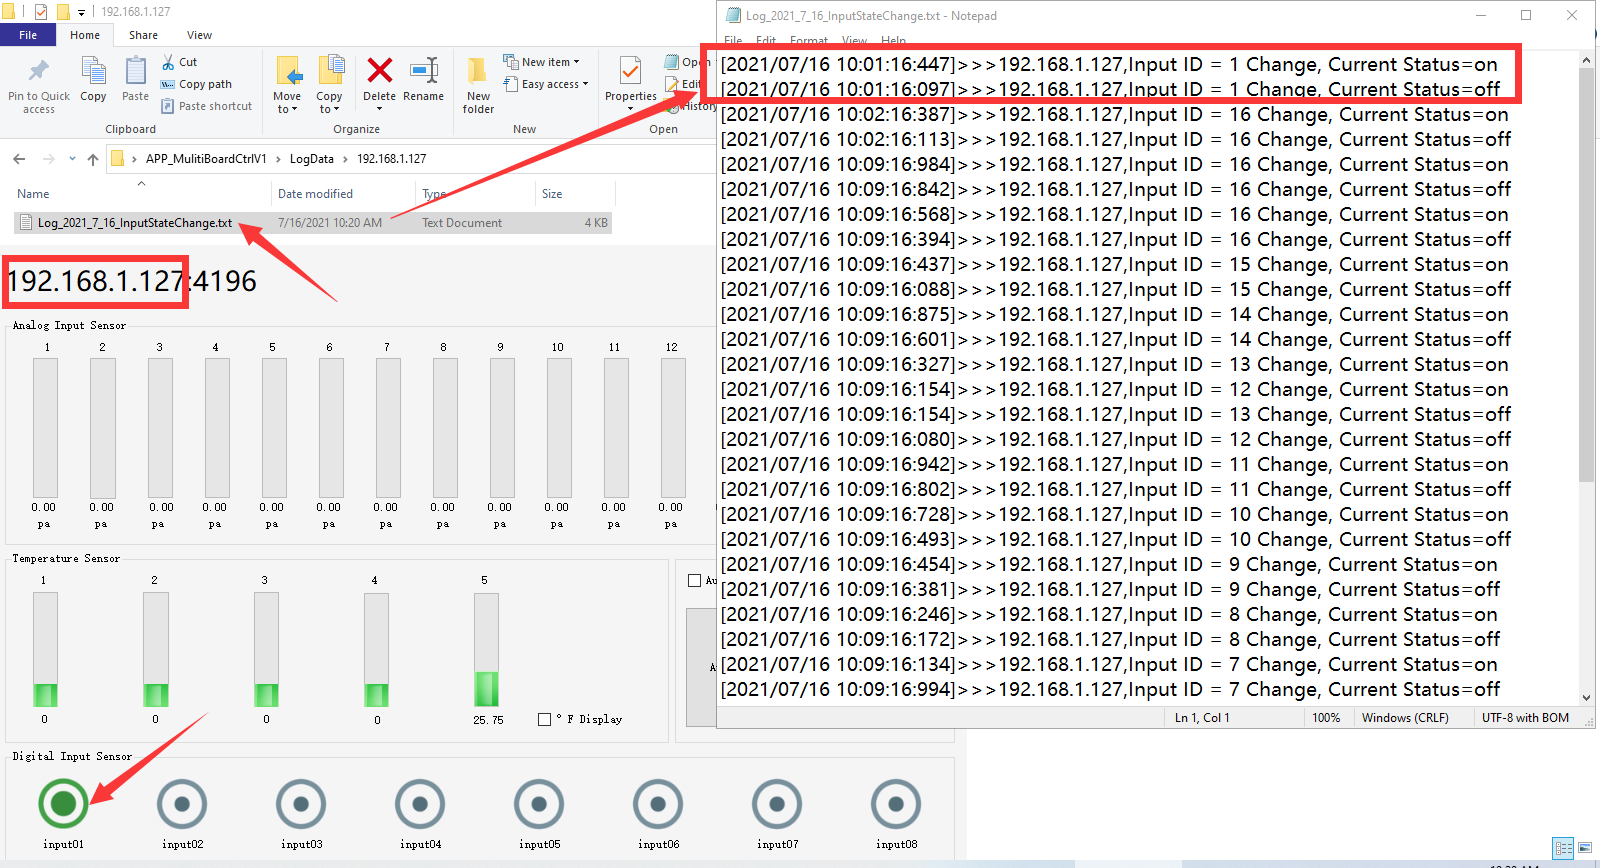The width and height of the screenshot is (1600, 868).
Task: Click temperature sensor 5 level bar
Action: pos(486,650)
